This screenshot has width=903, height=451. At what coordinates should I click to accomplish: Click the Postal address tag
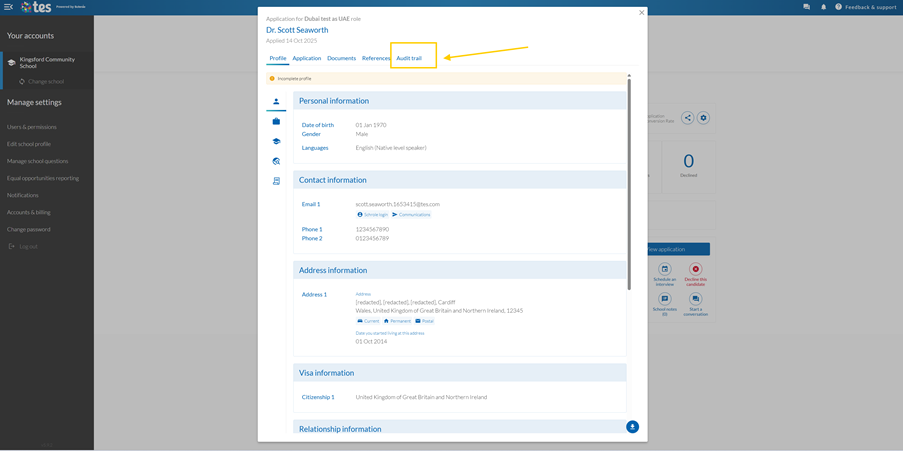[424, 321]
